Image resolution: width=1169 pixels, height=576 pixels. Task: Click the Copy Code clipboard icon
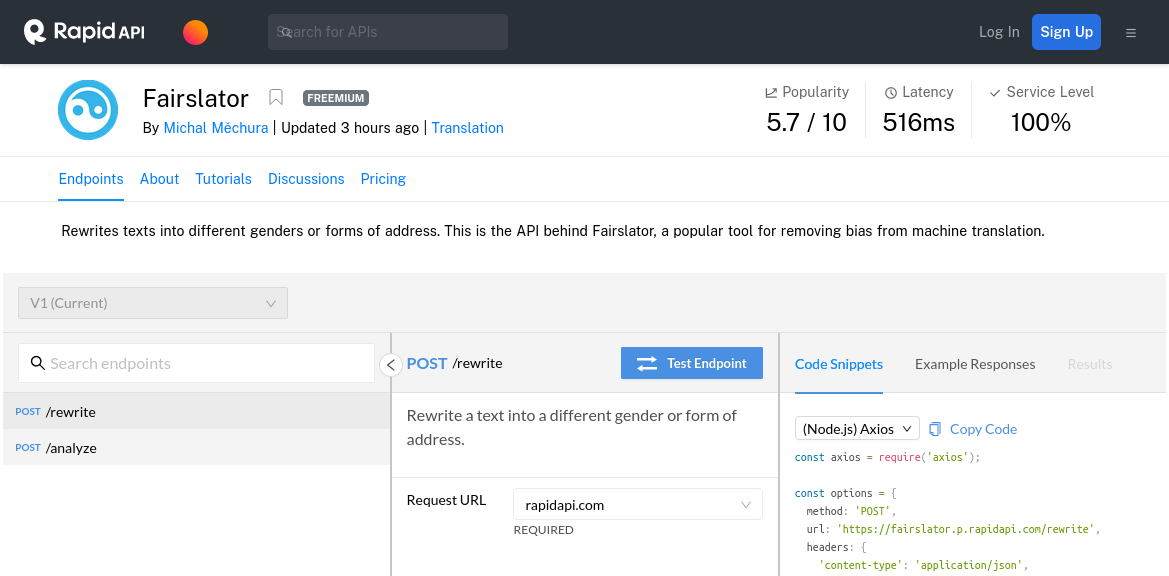(x=935, y=429)
